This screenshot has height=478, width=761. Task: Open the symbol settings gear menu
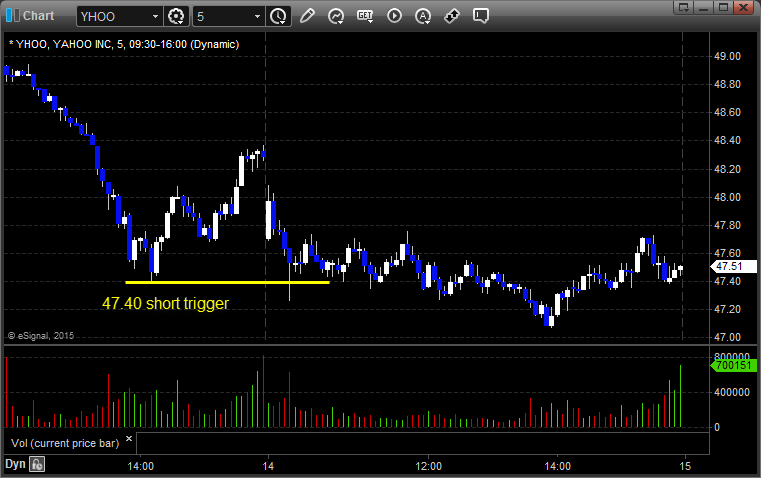[x=176, y=16]
